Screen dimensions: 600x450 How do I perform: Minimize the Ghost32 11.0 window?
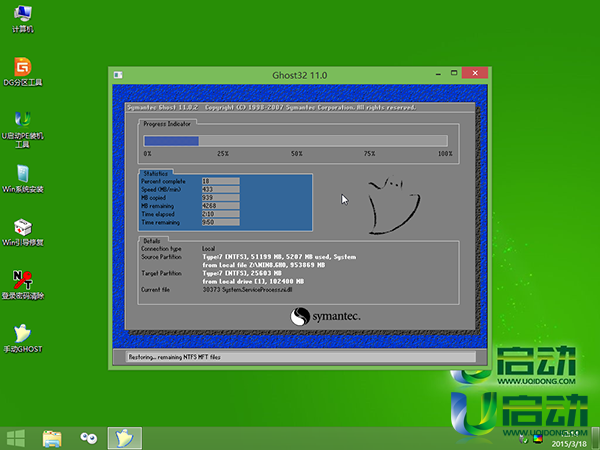(x=438, y=73)
